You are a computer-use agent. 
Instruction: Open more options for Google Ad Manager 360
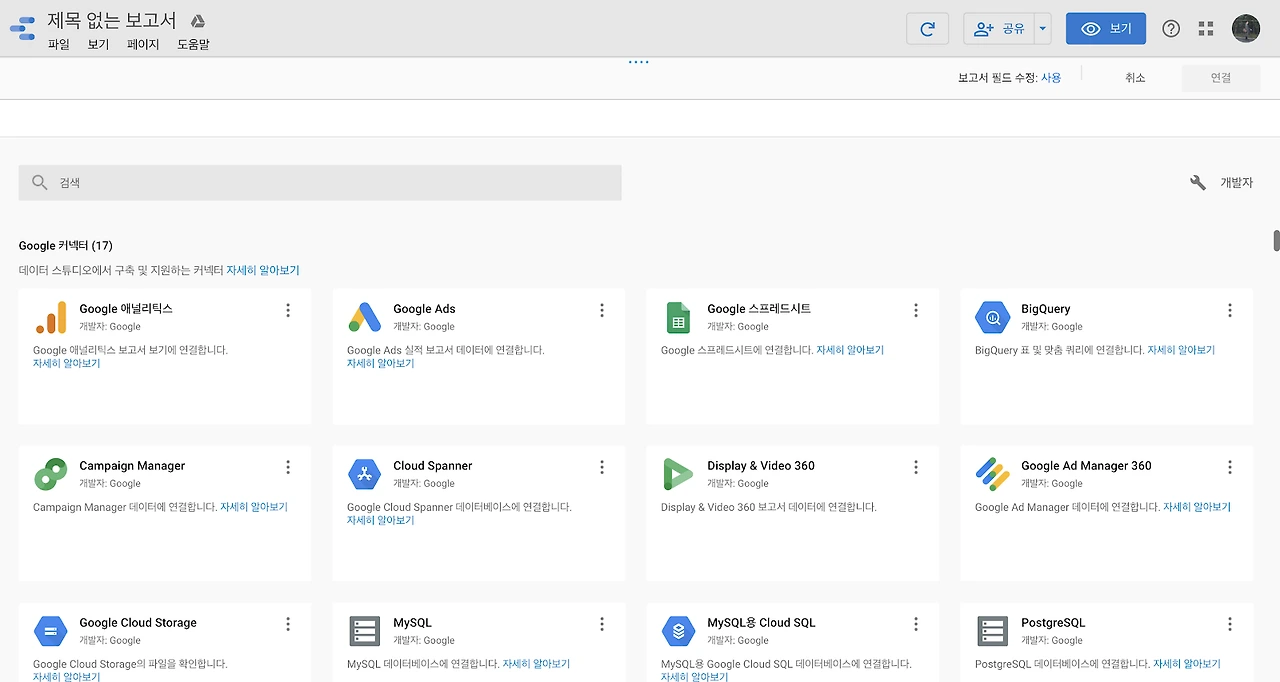(1230, 467)
